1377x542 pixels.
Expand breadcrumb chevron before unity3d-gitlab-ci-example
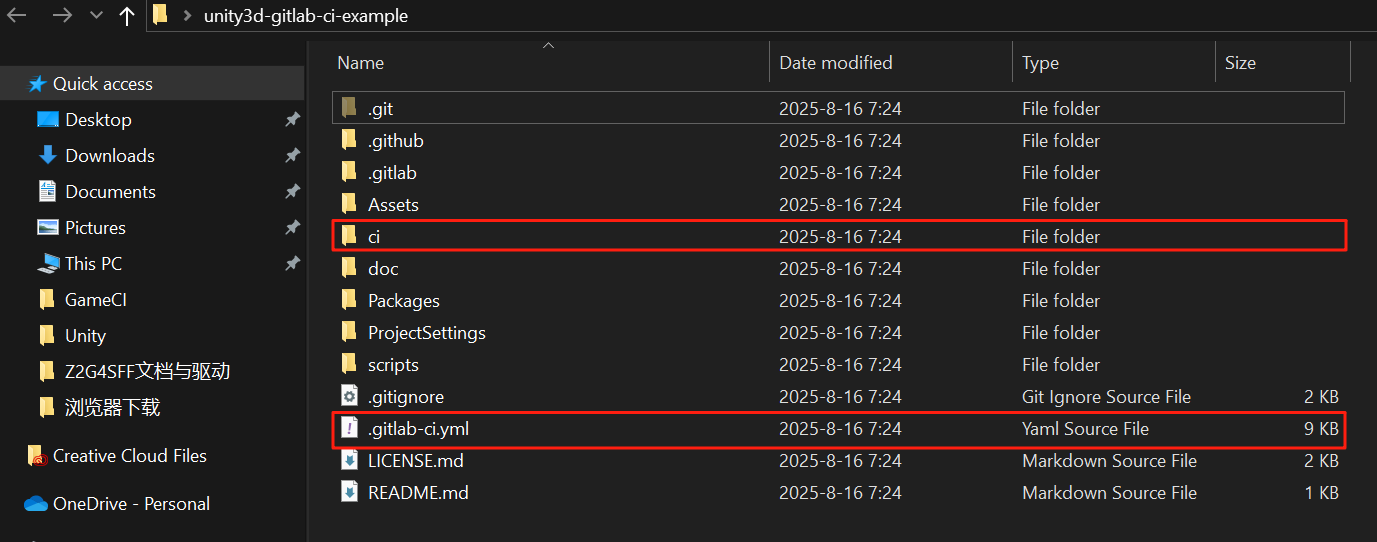[x=187, y=16]
